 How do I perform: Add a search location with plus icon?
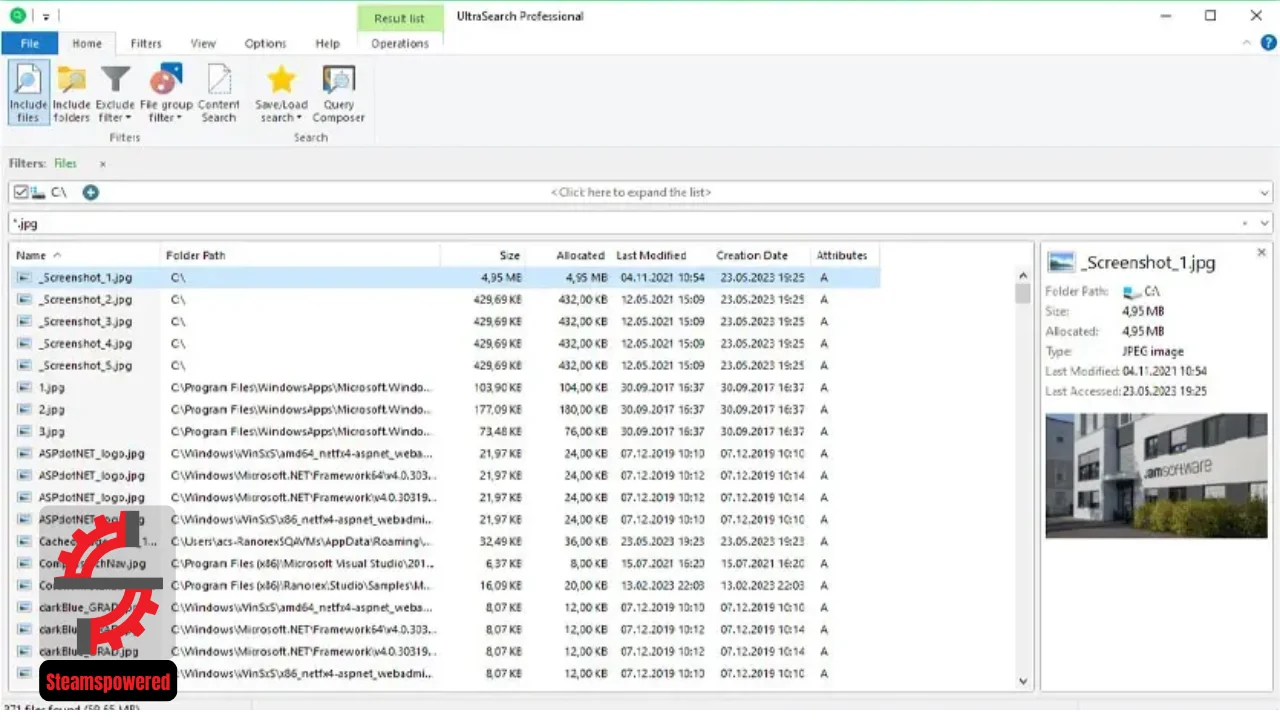click(90, 192)
